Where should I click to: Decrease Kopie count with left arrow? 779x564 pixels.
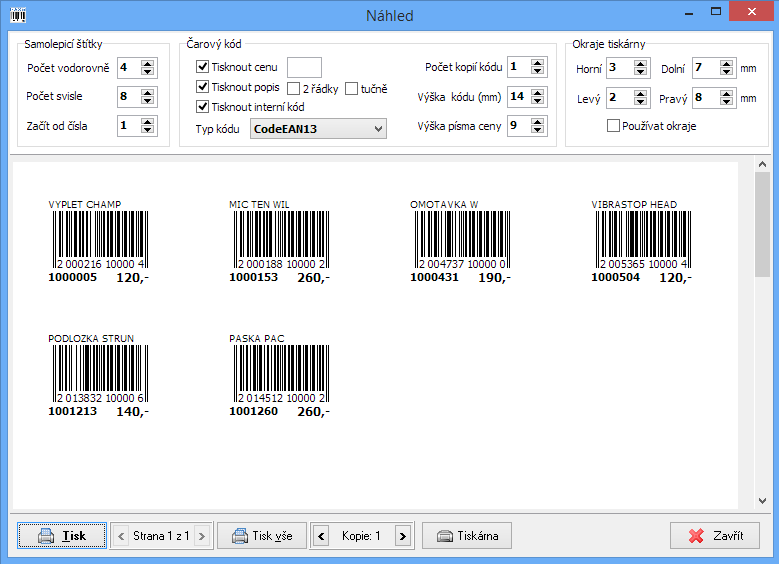(321, 536)
